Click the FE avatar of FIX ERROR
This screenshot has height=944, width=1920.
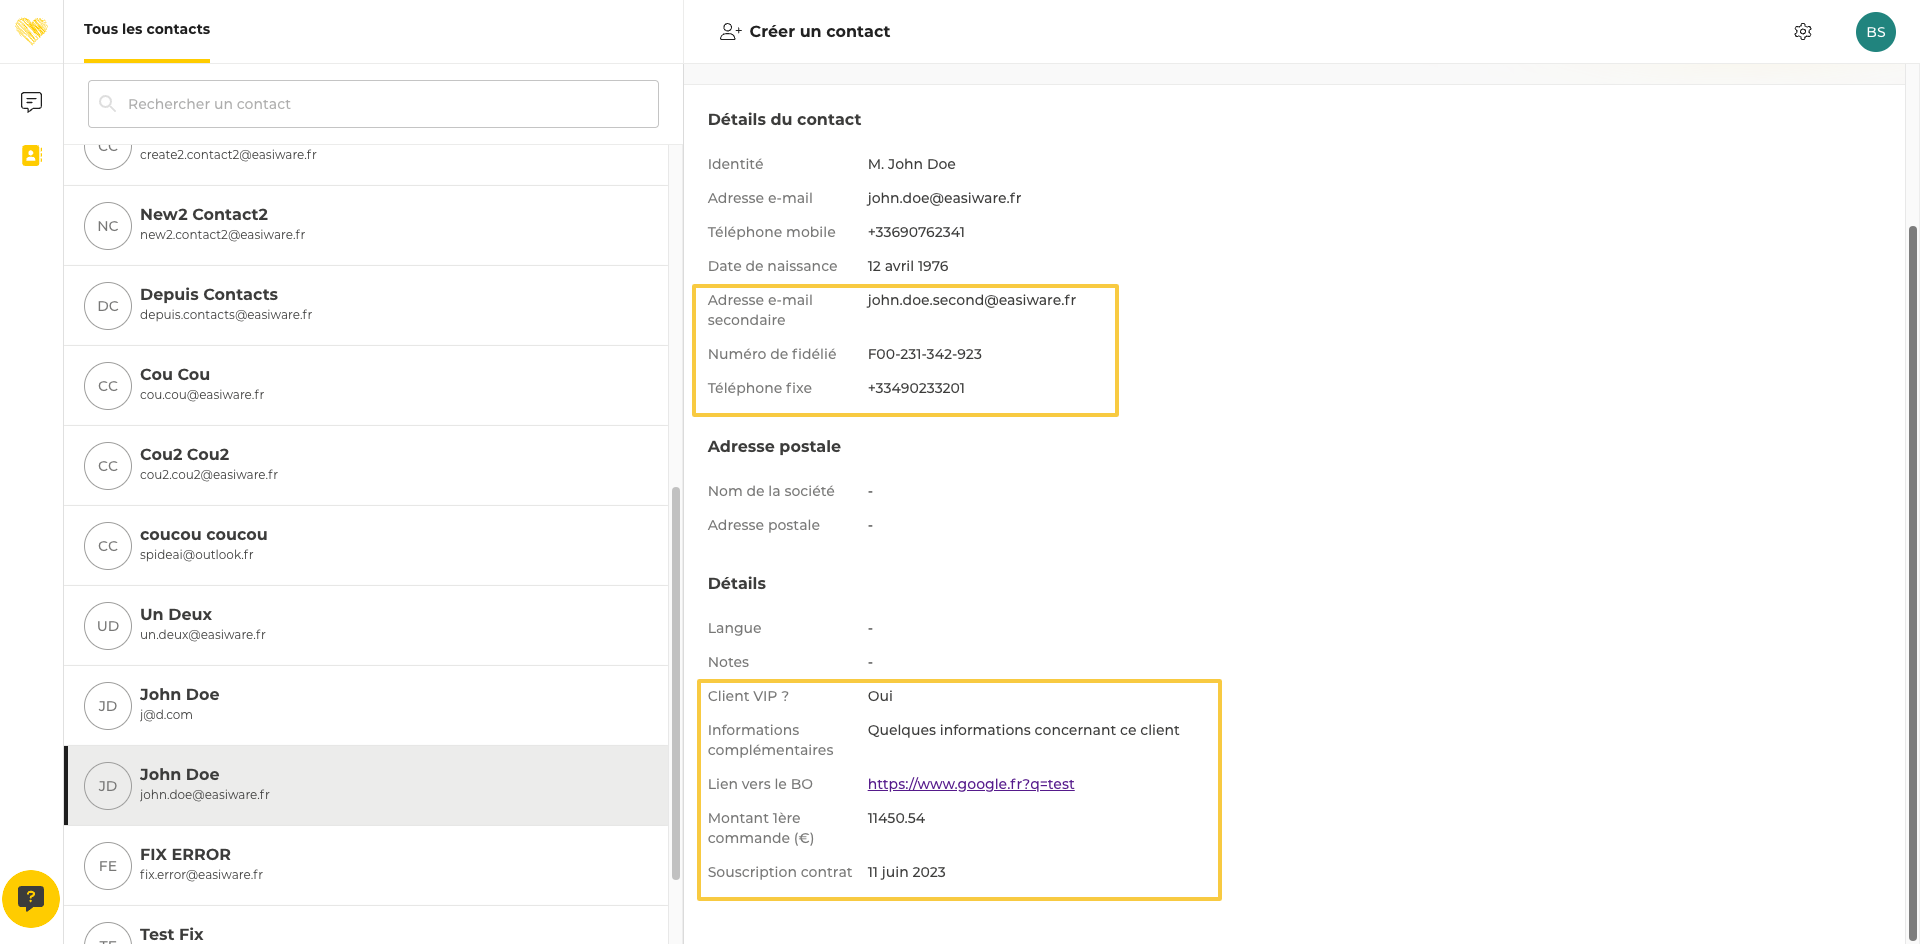[x=108, y=866]
